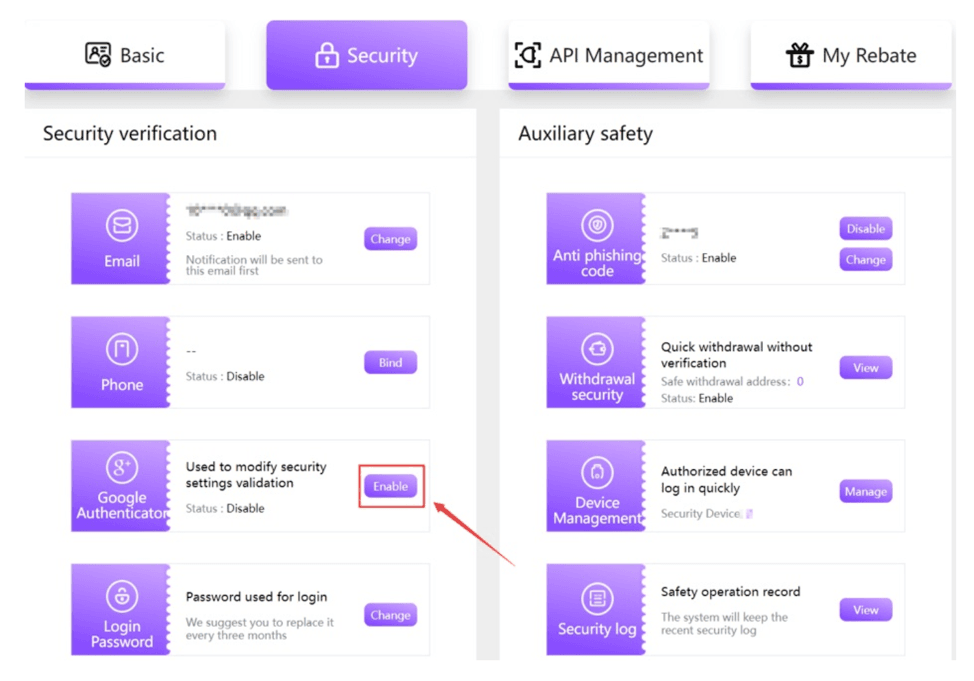The image size is (974, 681).
Task: Change the login password
Action: (390, 615)
